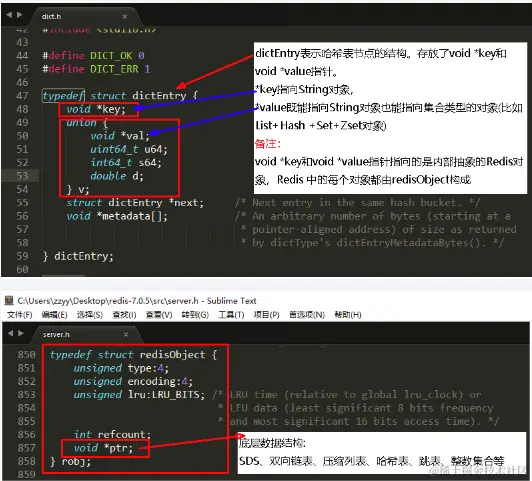Open the 文件(F) menu
Viewport: 532px width, 481px height.
coord(20,315)
